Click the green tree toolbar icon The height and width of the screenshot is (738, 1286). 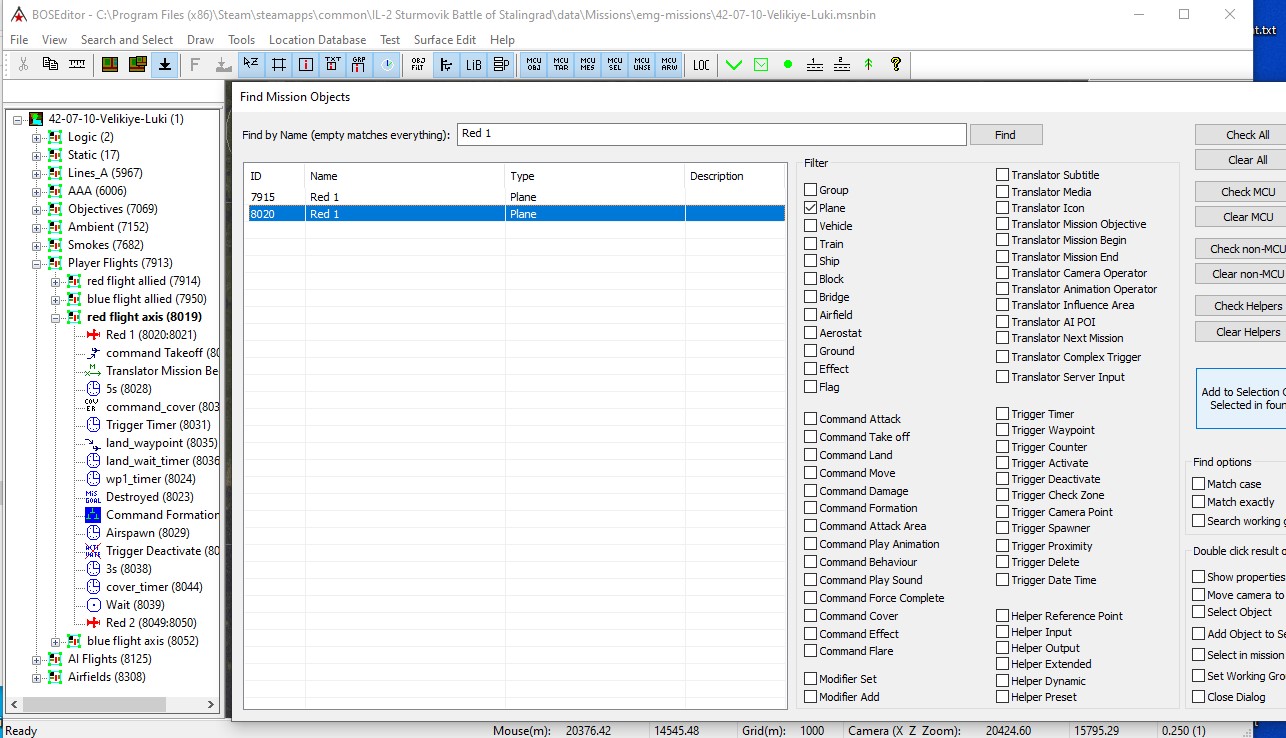coord(868,64)
